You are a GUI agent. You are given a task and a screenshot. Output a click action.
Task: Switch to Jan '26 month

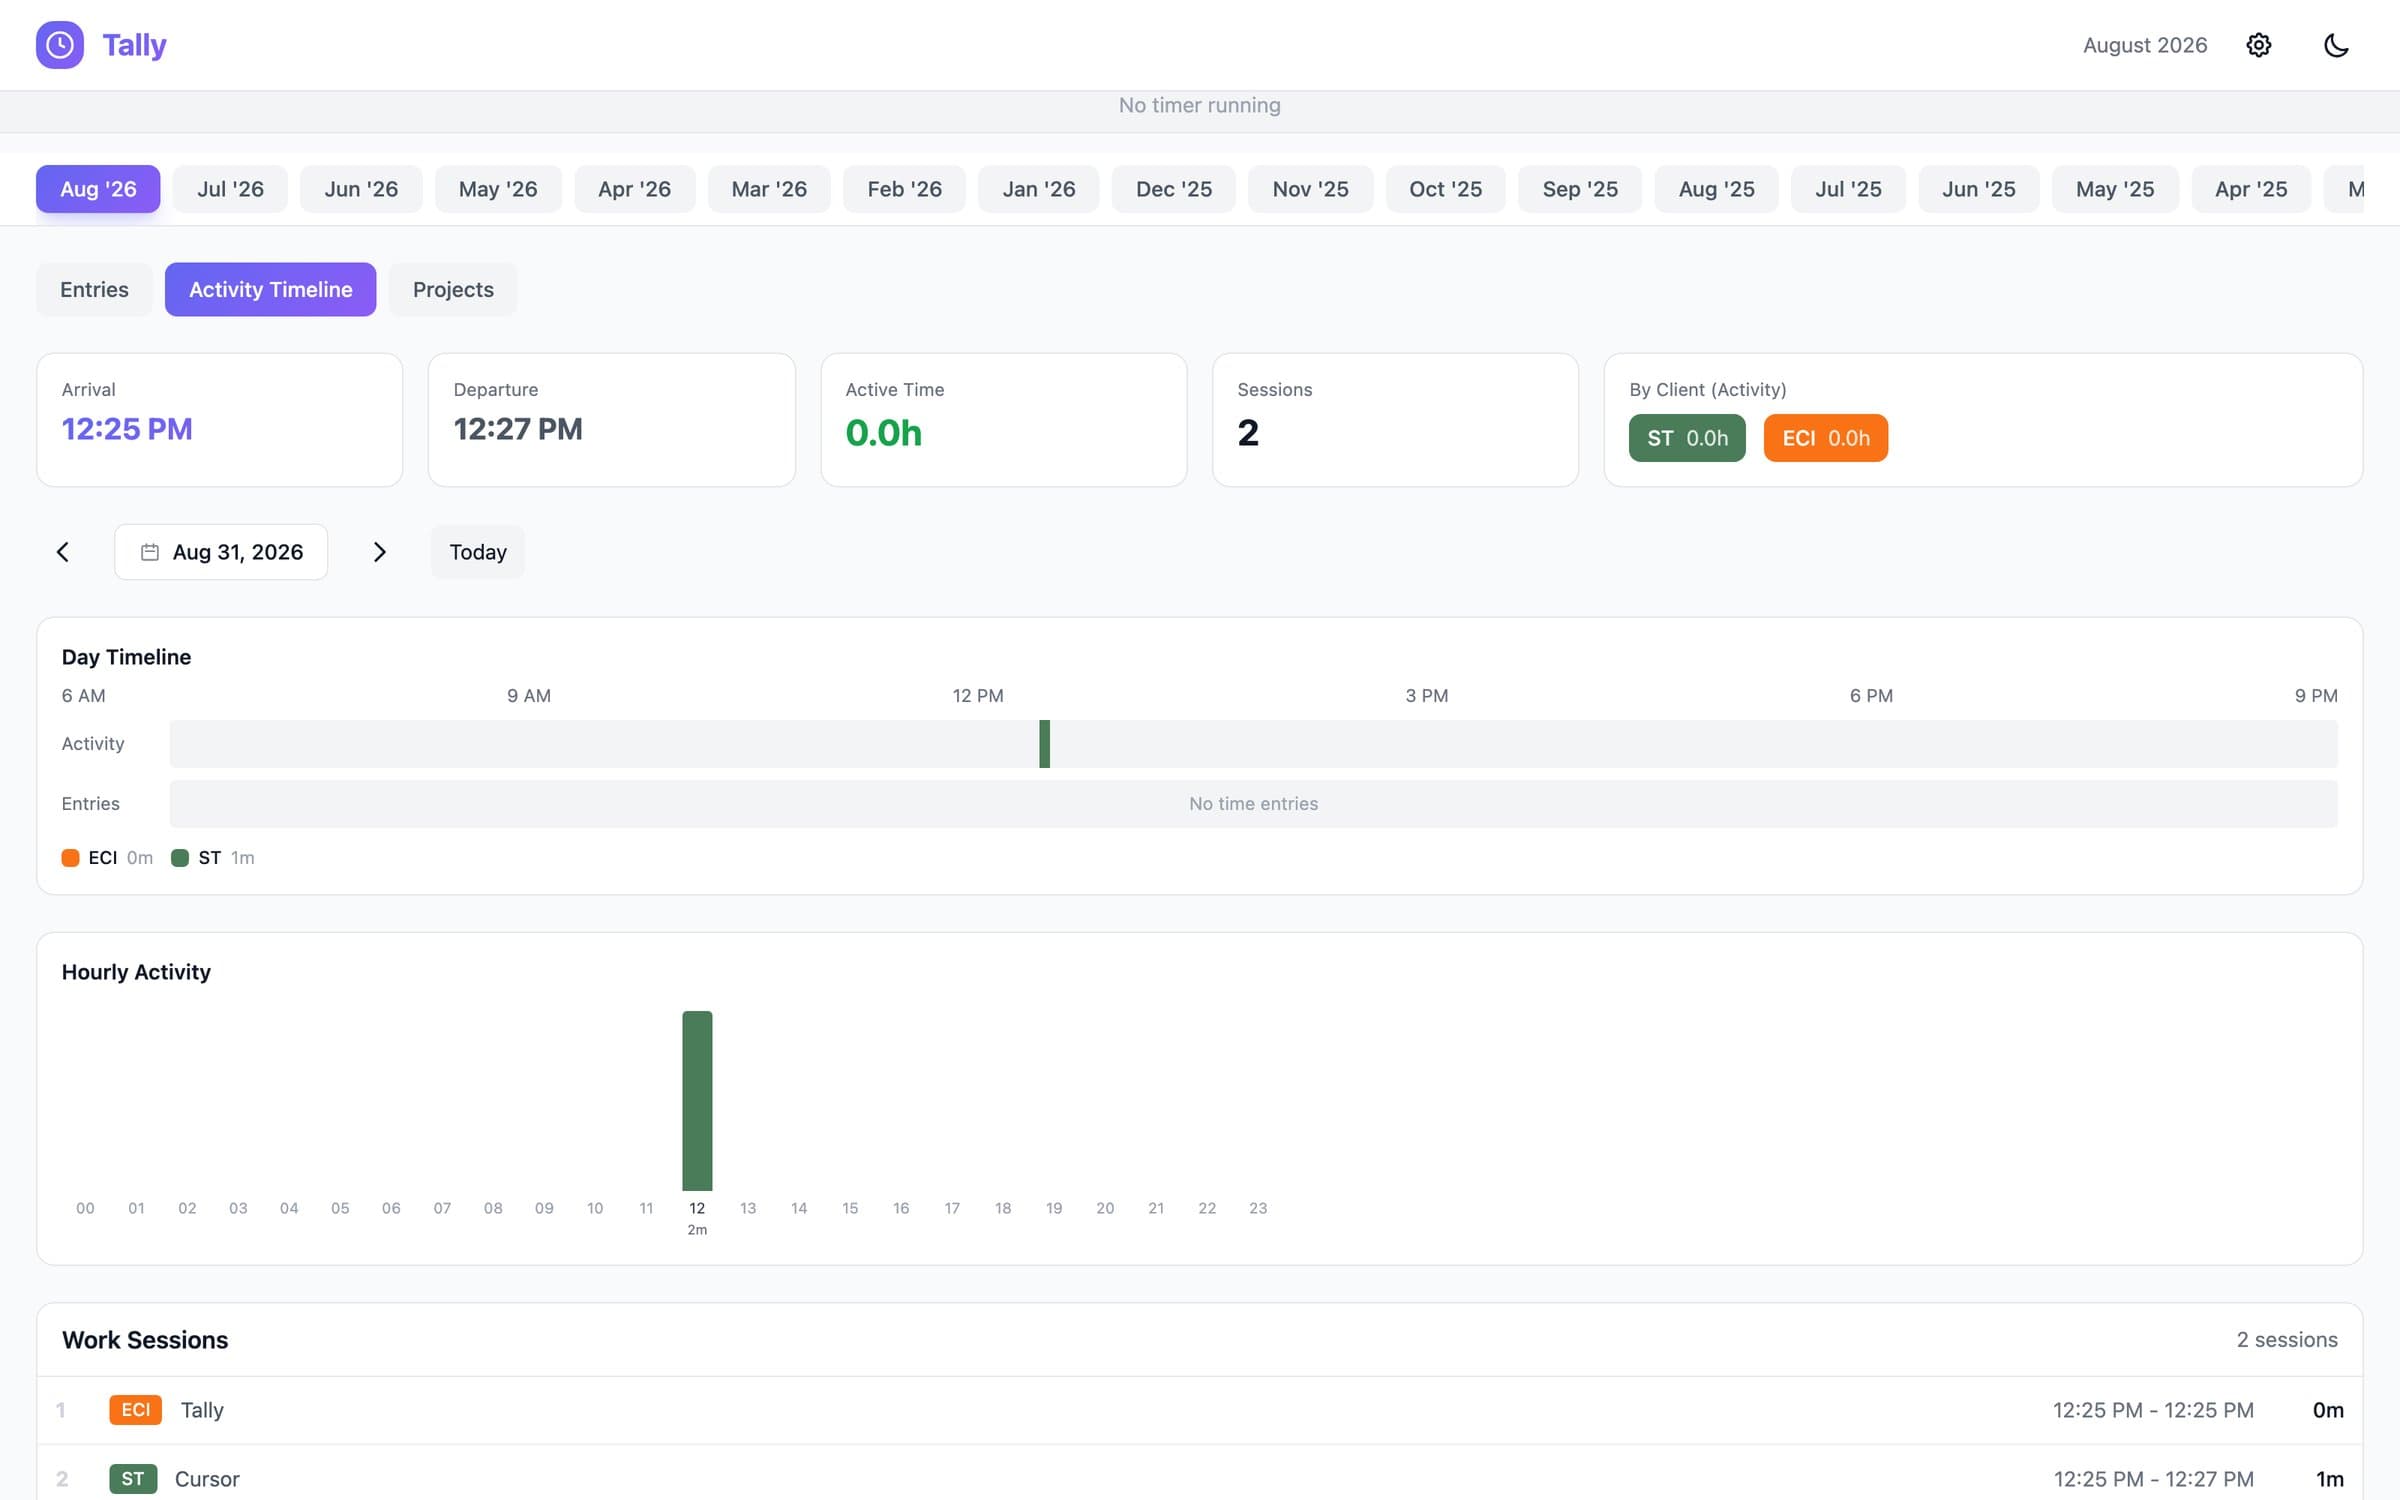(x=1039, y=189)
